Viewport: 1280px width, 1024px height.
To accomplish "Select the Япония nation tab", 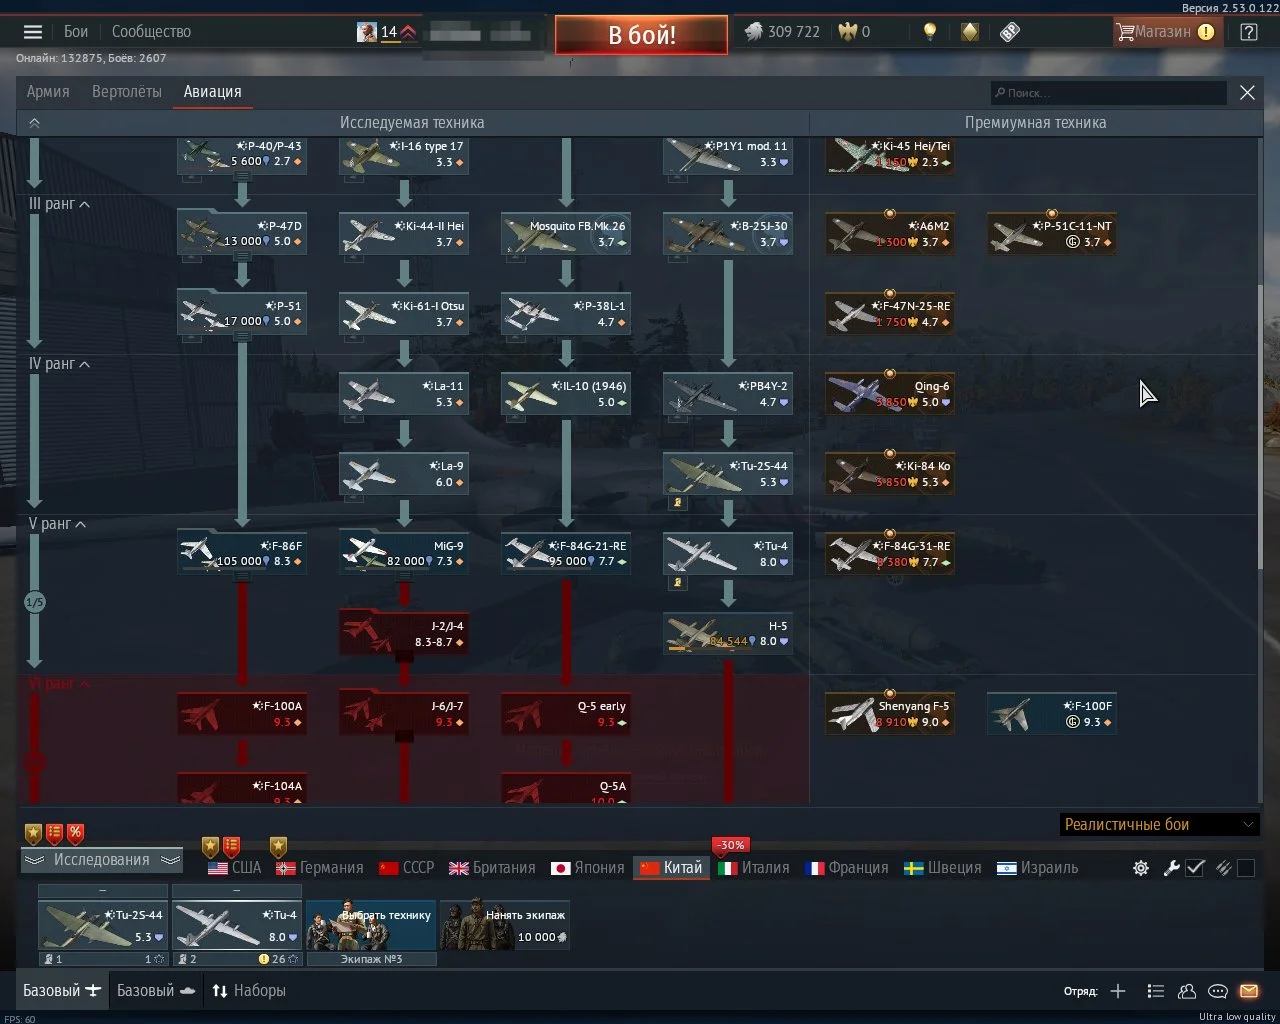I will click(588, 868).
